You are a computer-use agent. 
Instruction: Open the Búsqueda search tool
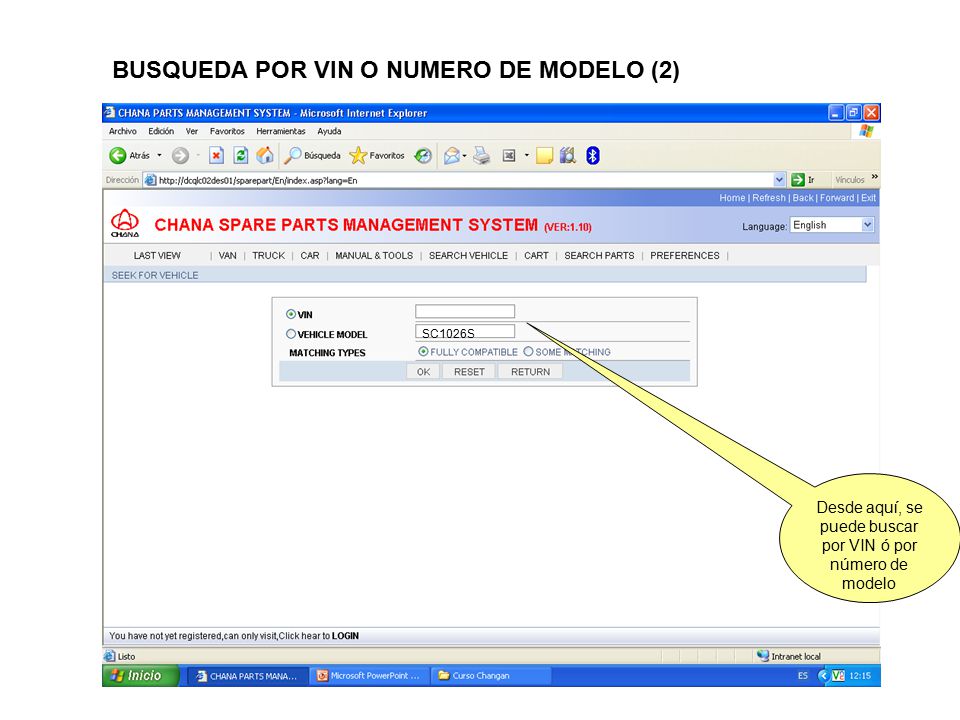point(312,156)
